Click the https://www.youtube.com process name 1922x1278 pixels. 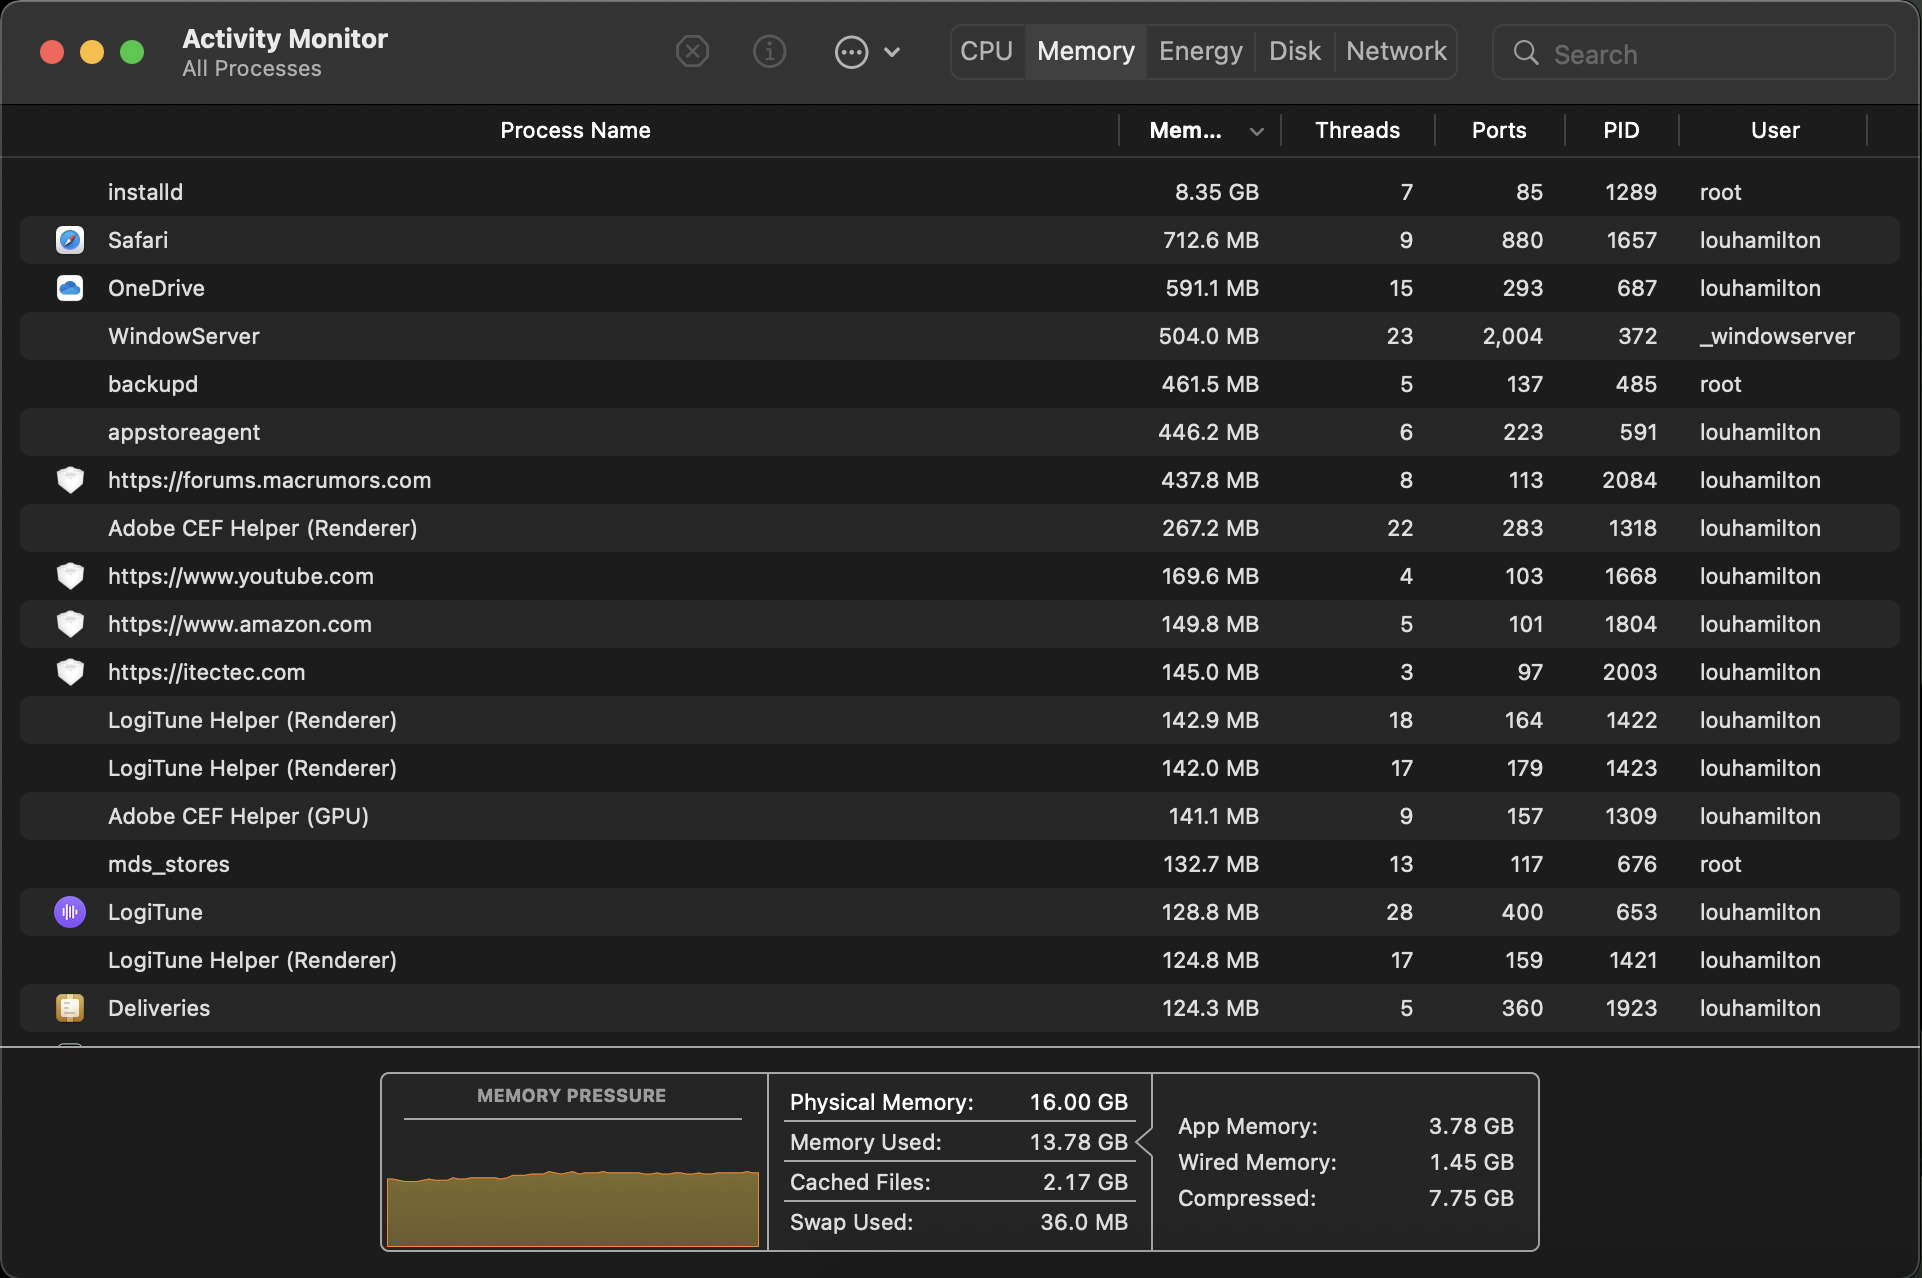pyautogui.click(x=241, y=576)
